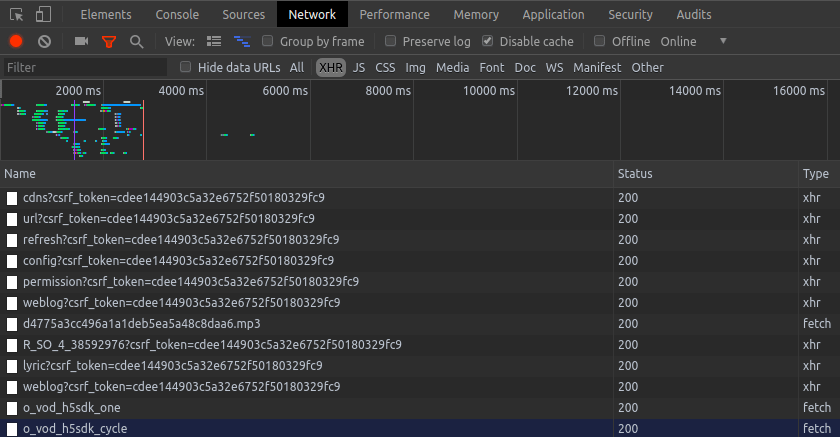The height and width of the screenshot is (437, 840).
Task: Stop recording network log
Action: click(x=16, y=41)
